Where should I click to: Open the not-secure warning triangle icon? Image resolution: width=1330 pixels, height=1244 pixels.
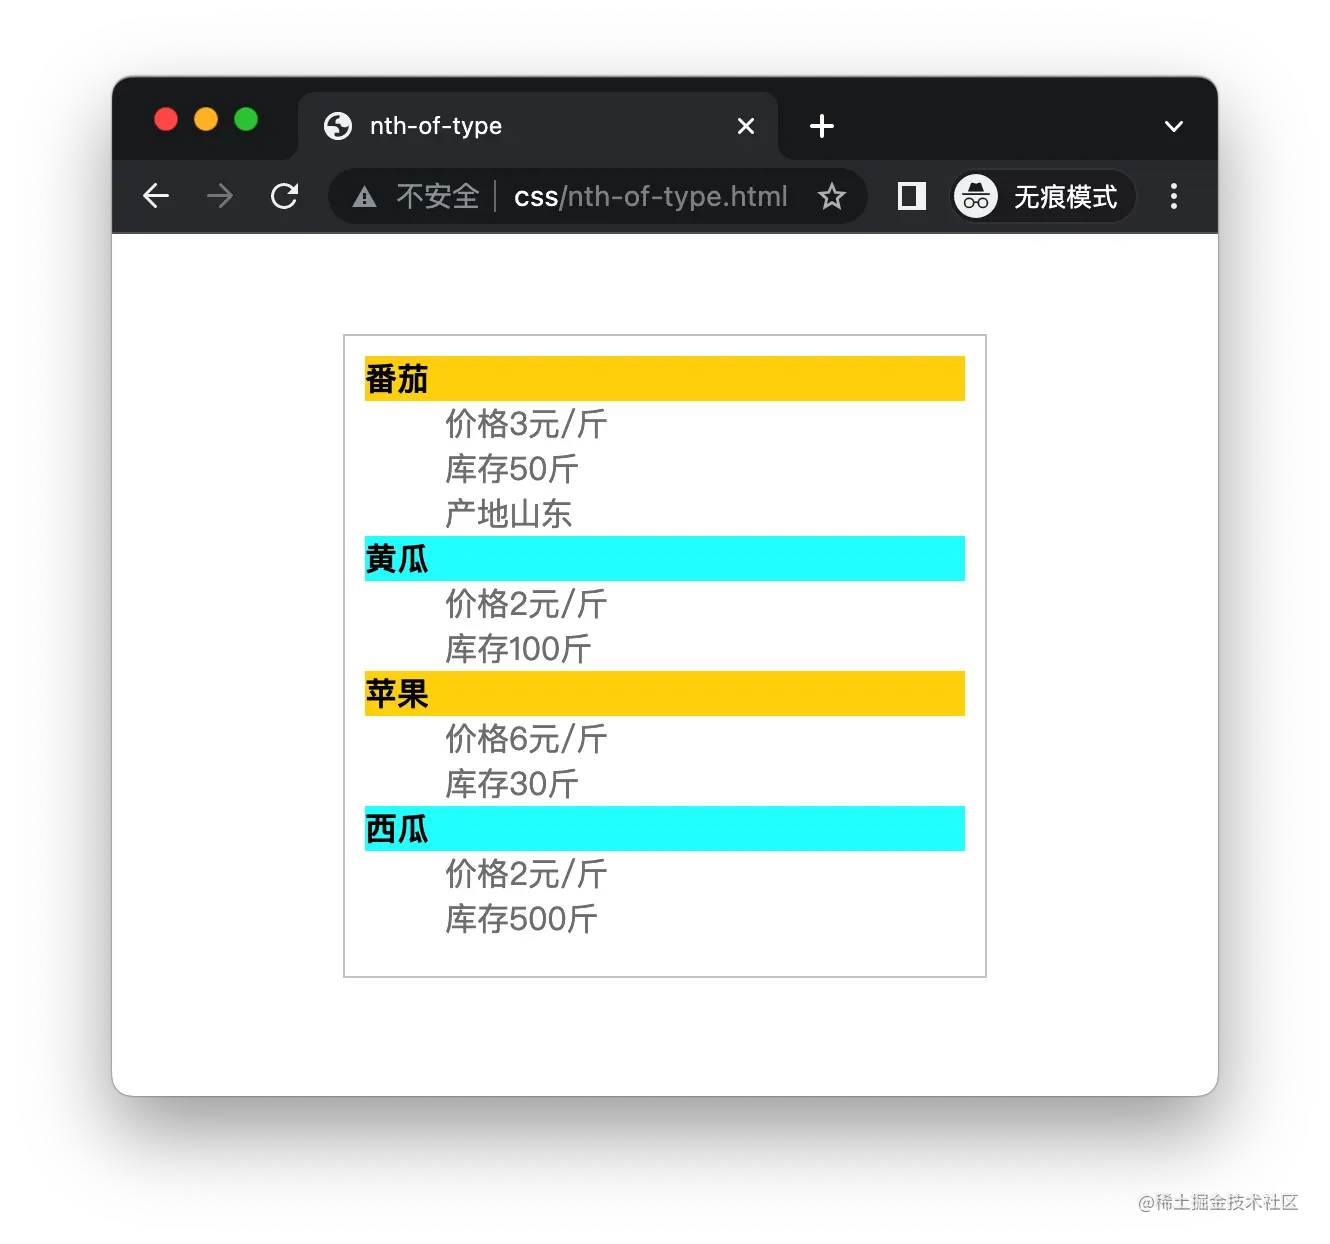click(x=365, y=197)
